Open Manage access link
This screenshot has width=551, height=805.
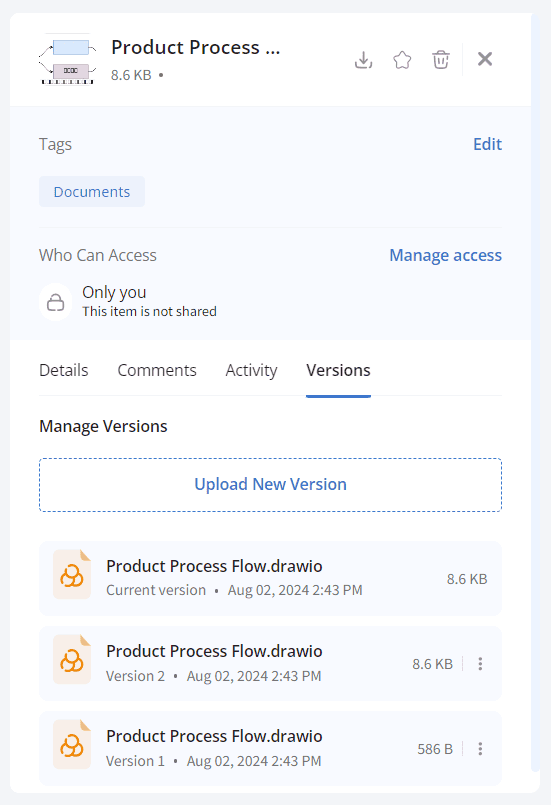point(446,255)
